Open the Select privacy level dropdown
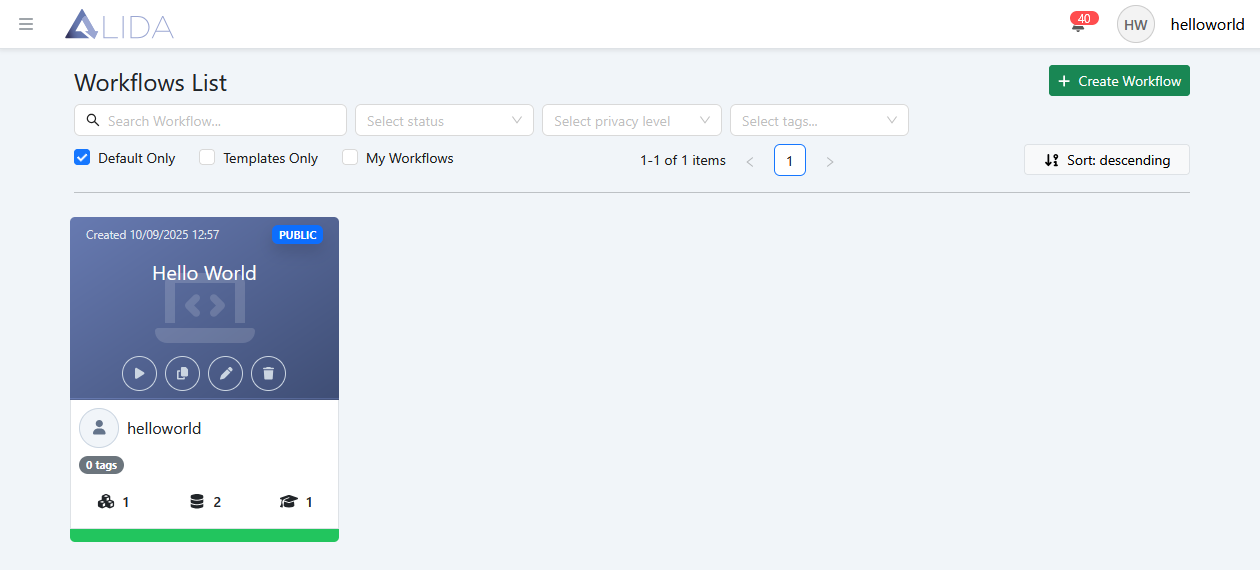The image size is (1260, 570). (x=632, y=120)
